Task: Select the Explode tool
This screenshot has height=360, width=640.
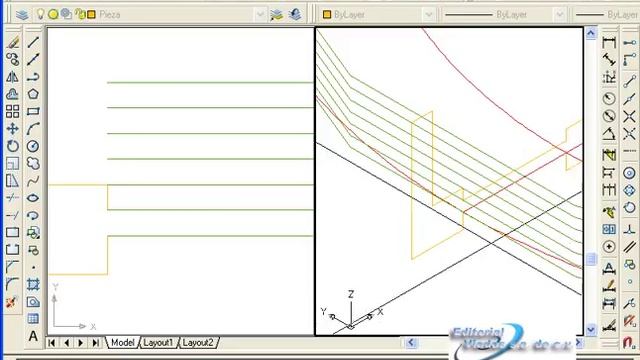Action: pos(13,302)
